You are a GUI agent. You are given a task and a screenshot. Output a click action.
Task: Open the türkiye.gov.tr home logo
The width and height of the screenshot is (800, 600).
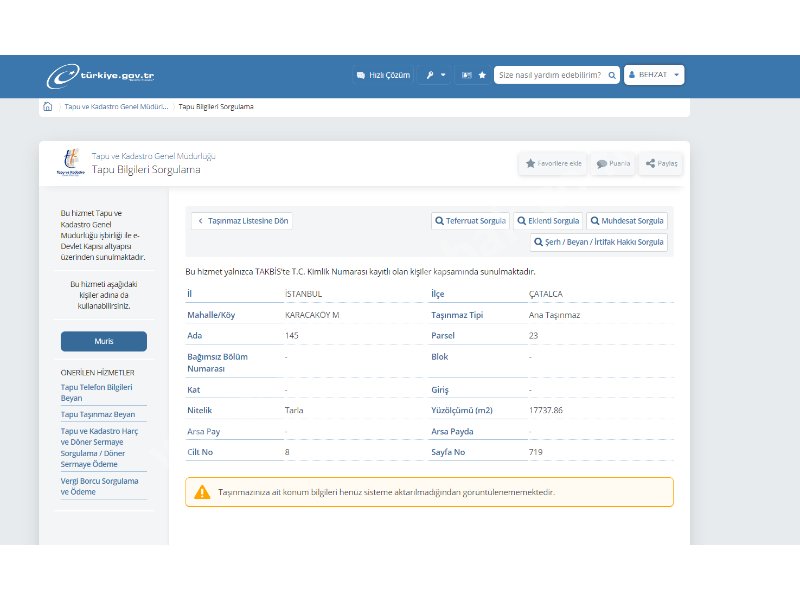click(101, 76)
